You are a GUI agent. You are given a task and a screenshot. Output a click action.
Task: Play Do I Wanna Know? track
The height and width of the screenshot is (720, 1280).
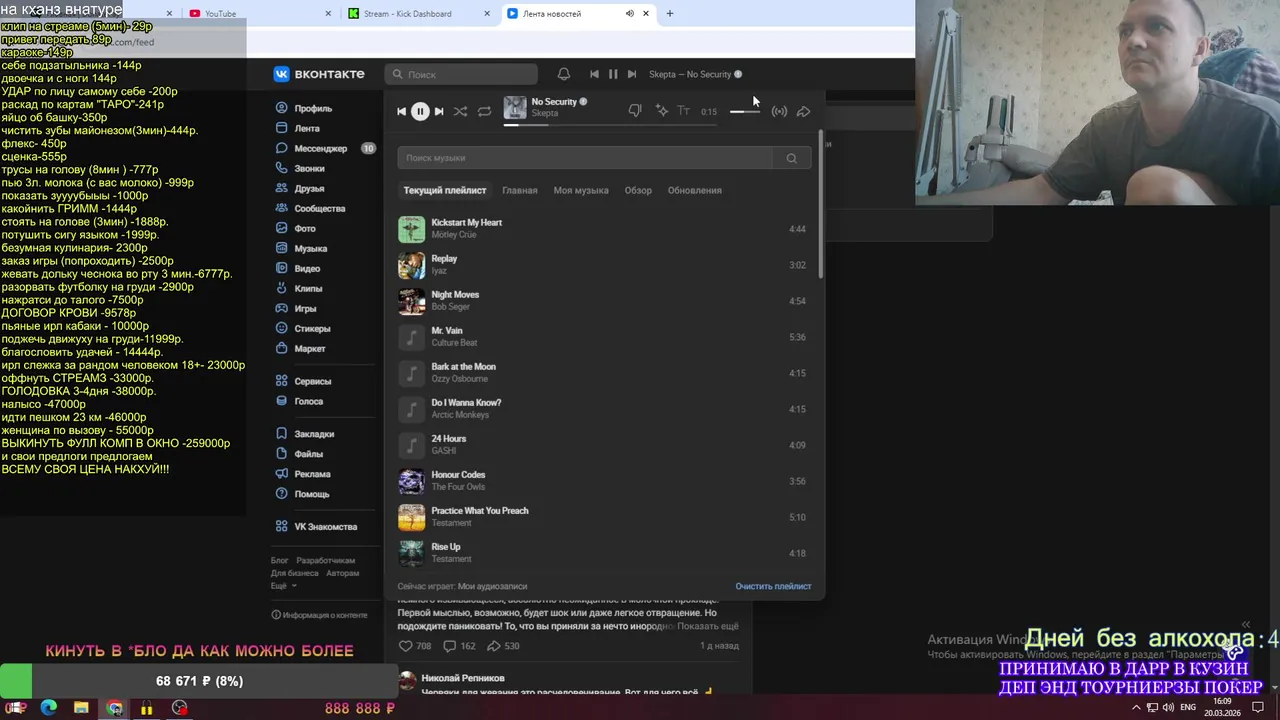[x=604, y=409]
